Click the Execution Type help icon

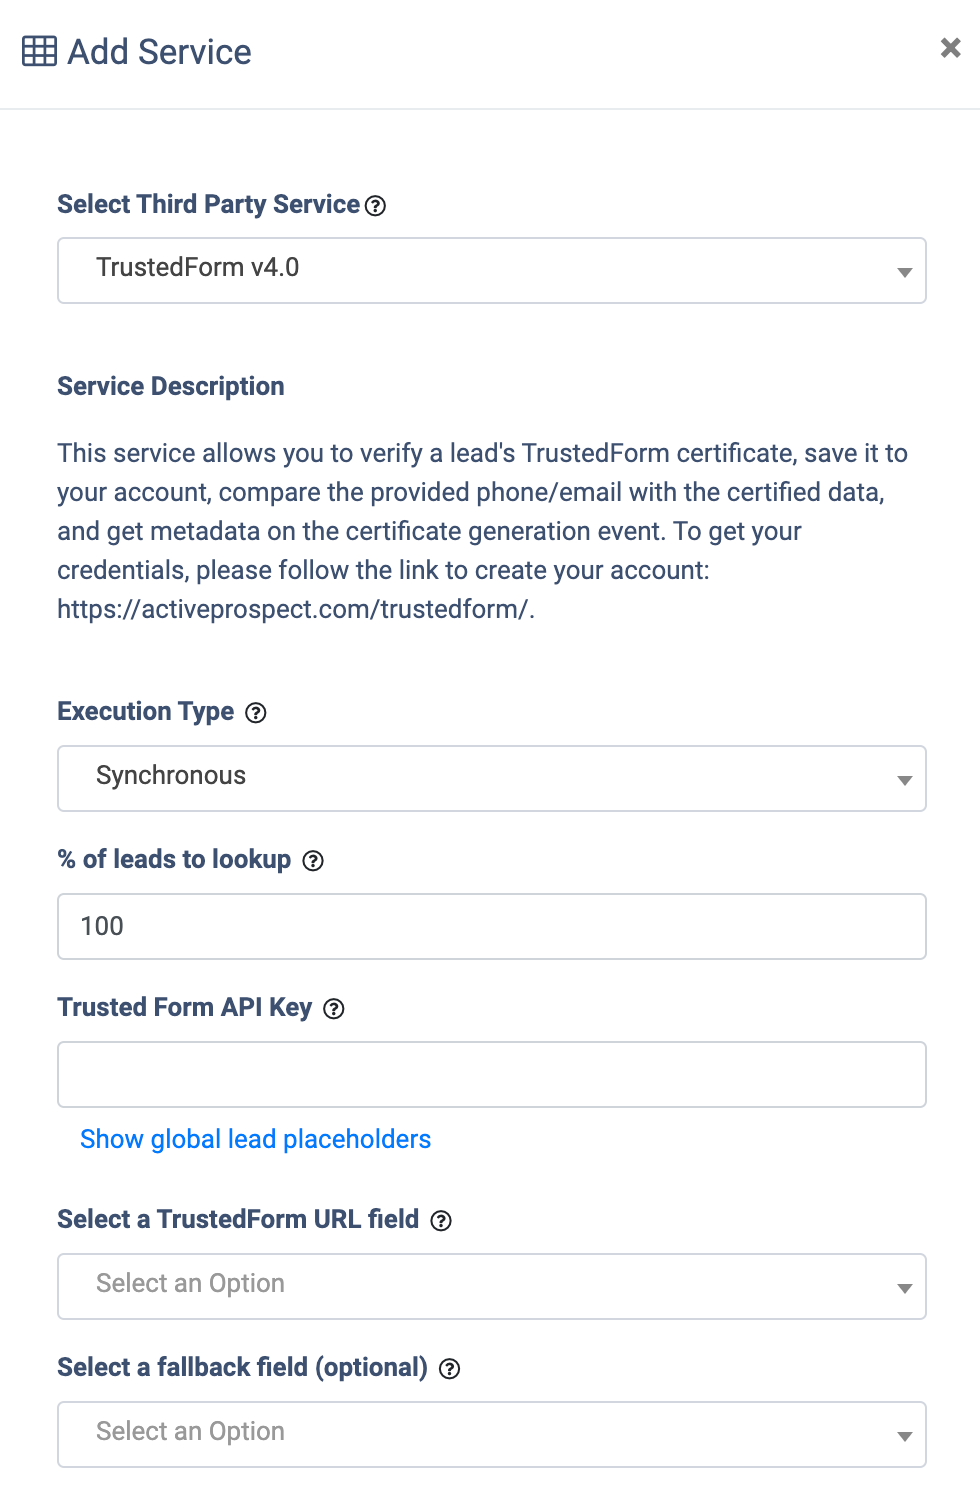[256, 713]
